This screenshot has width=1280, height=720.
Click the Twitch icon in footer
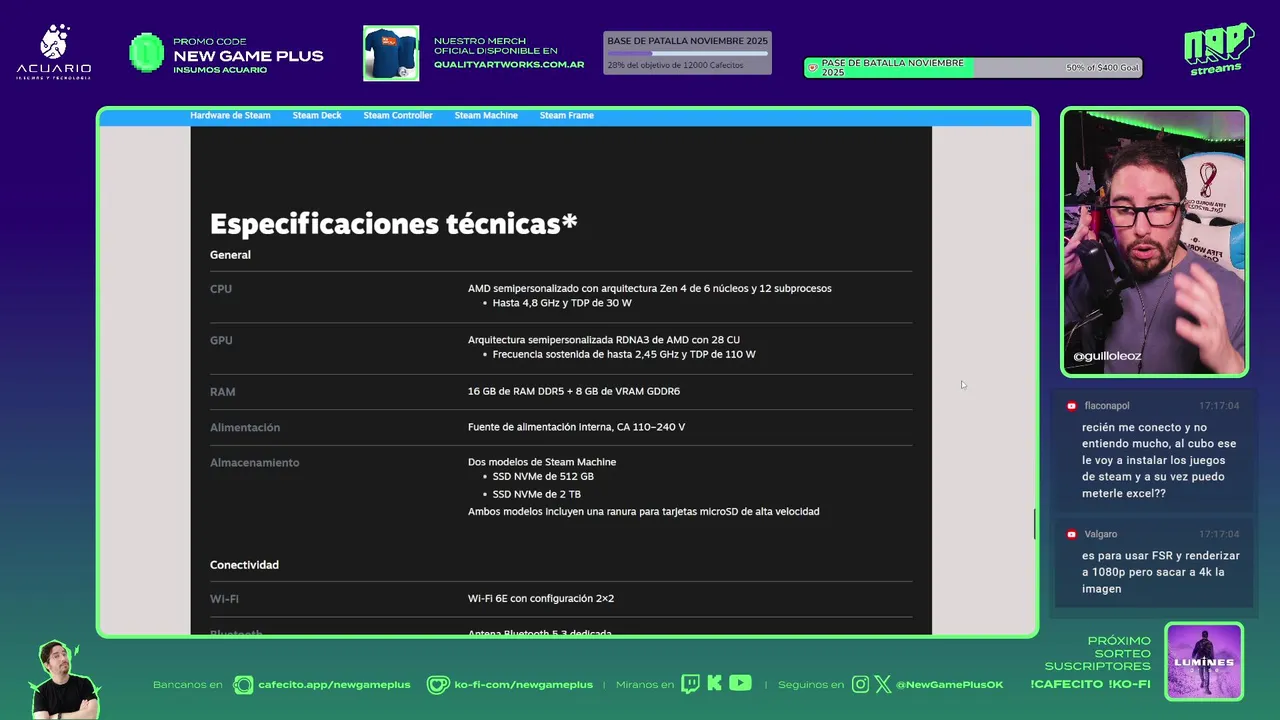pos(690,684)
